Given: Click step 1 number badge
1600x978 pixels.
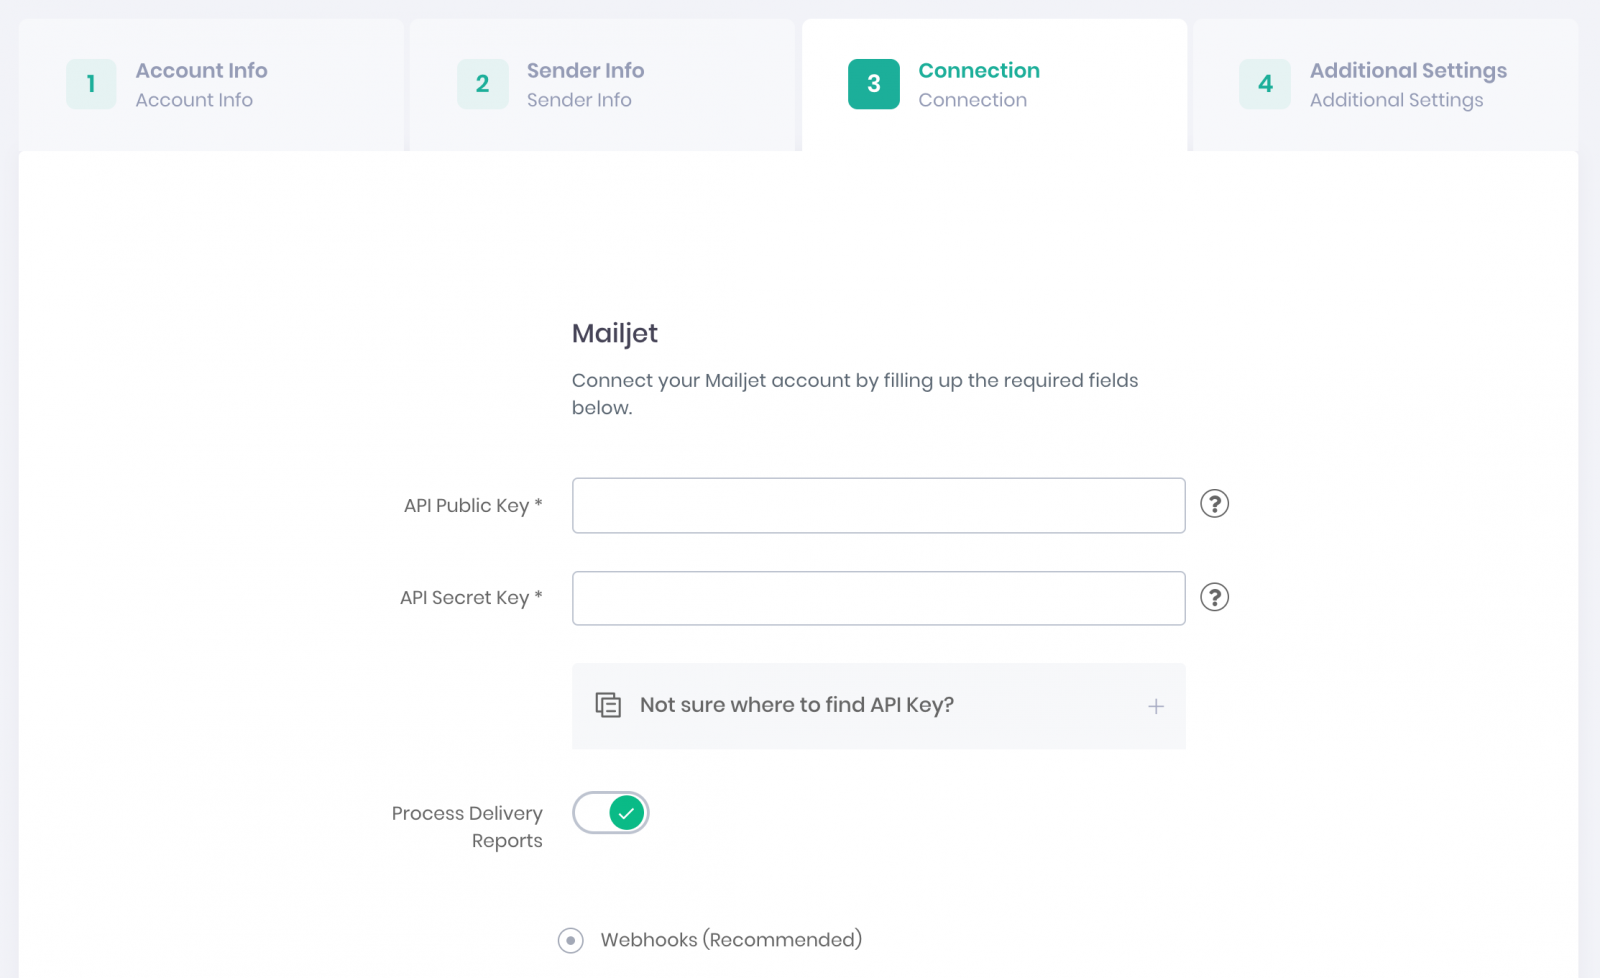Looking at the screenshot, I should point(91,84).
